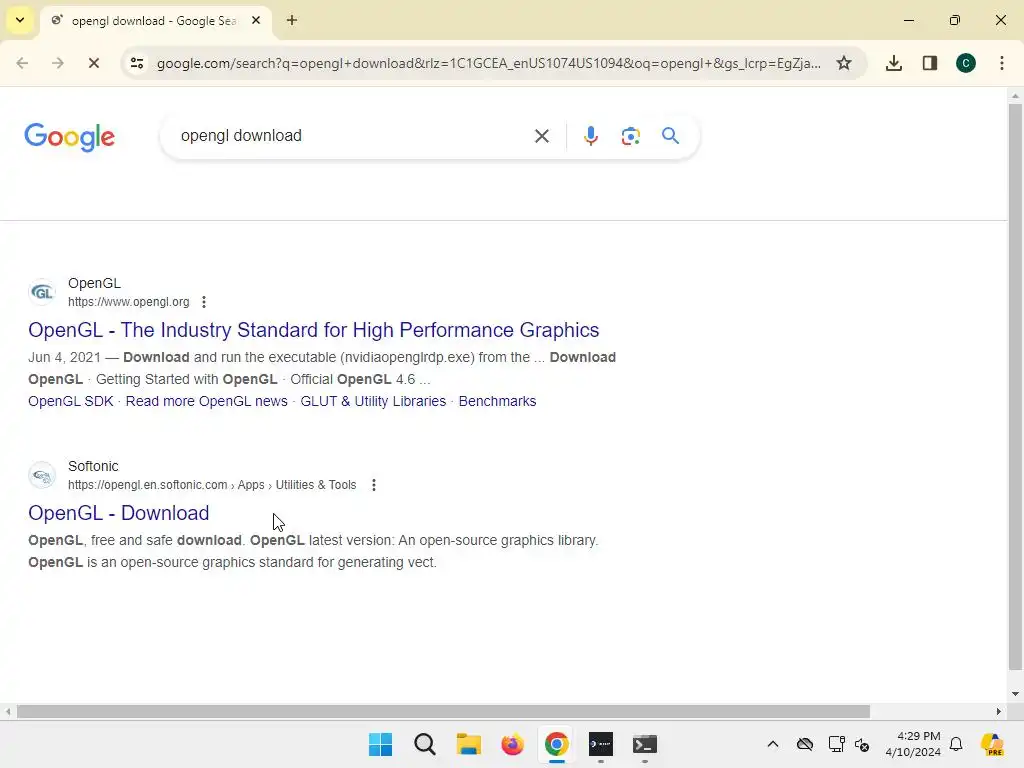Click the vertical scrollbar thumb
Image resolution: width=1024 pixels, height=768 pixels.
1015,385
